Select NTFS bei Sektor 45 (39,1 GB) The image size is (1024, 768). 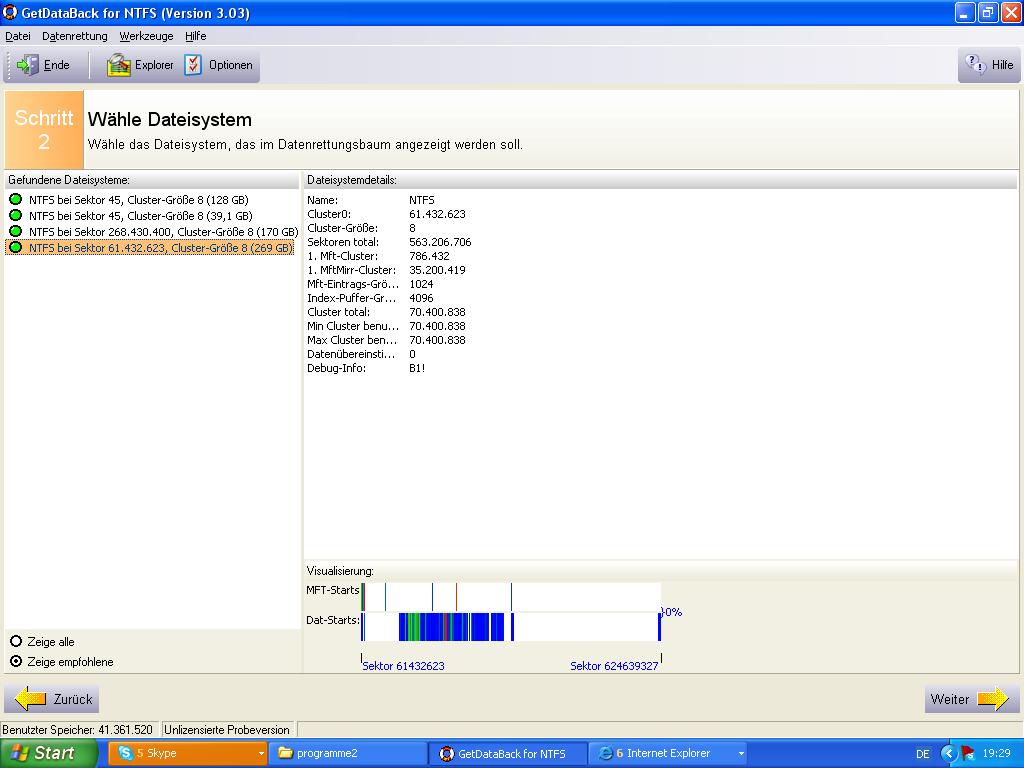click(x=140, y=216)
